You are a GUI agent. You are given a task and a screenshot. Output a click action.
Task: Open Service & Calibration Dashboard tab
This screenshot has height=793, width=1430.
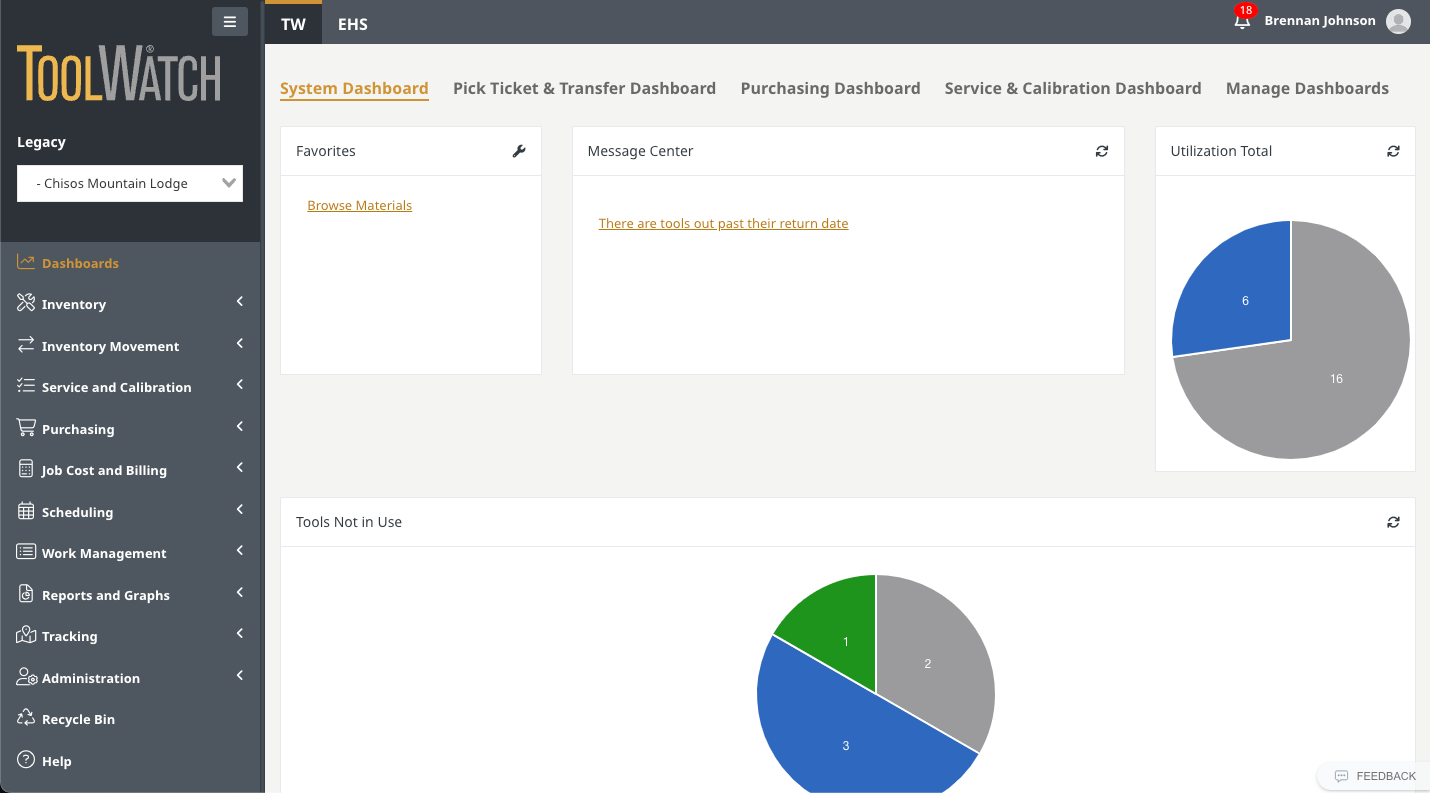(1073, 88)
